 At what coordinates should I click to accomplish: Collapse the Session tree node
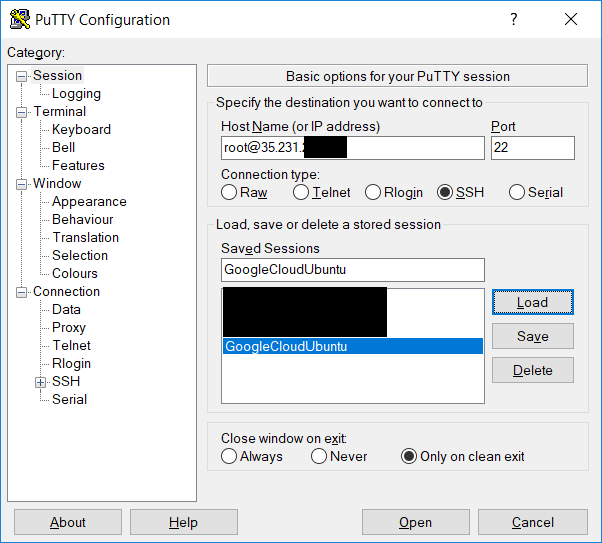[21, 76]
